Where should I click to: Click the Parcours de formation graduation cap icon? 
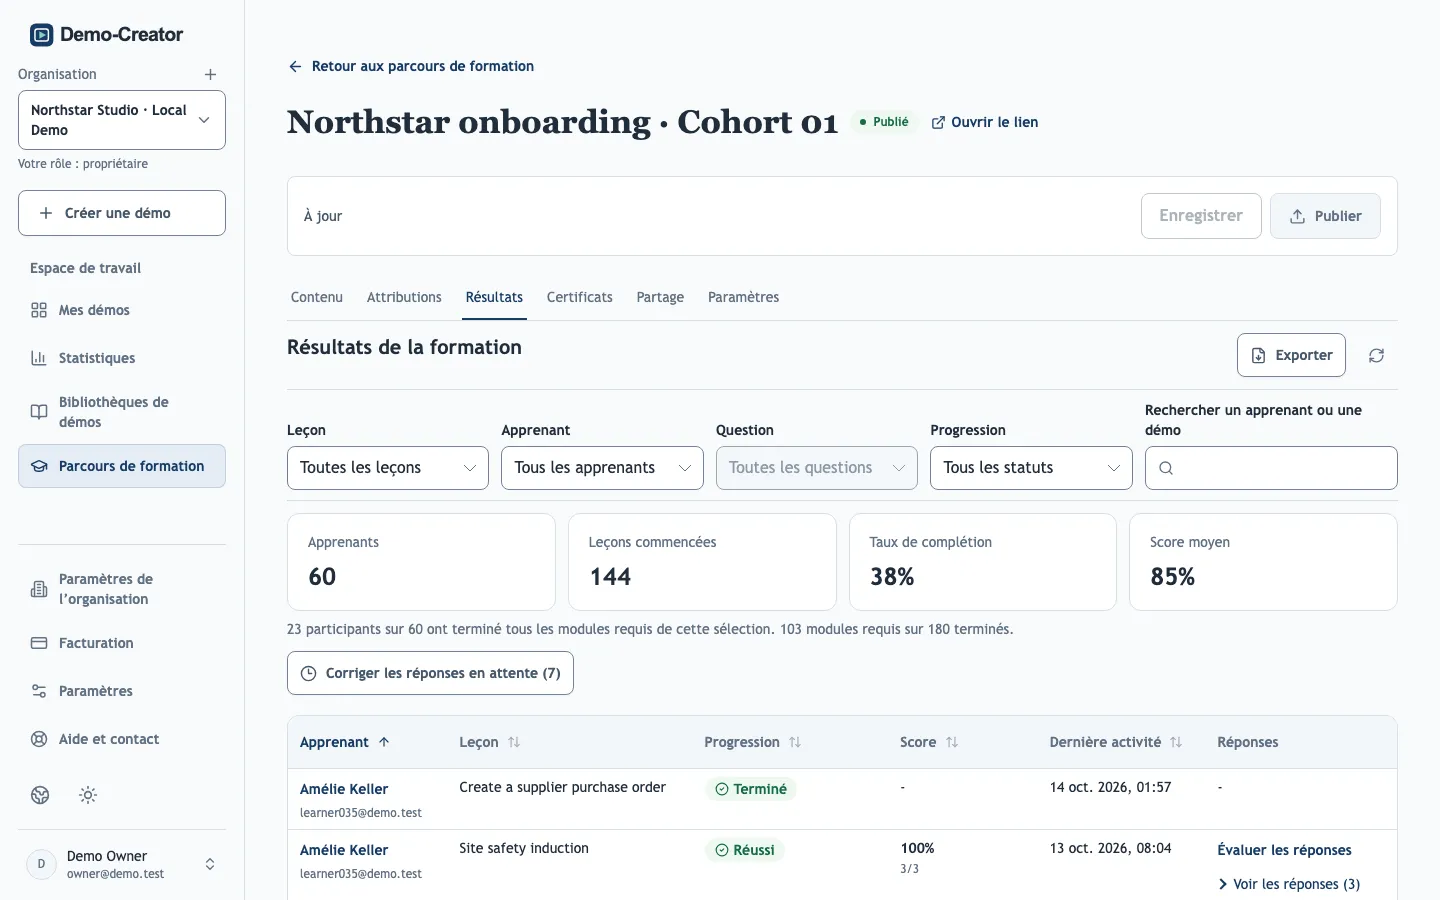coord(39,466)
